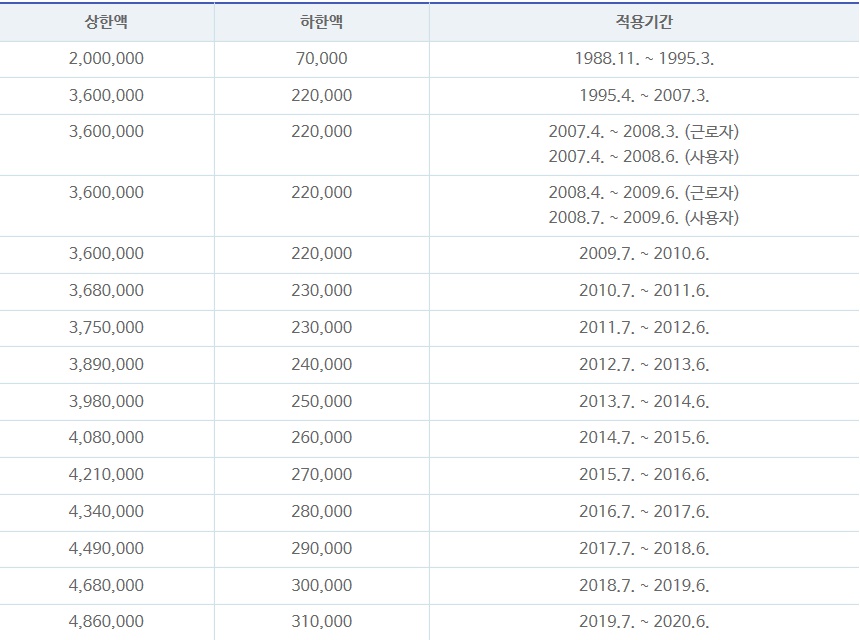This screenshot has width=860, height=640.
Task: Select the 4,340,000 upper limit cell
Action: (106, 512)
